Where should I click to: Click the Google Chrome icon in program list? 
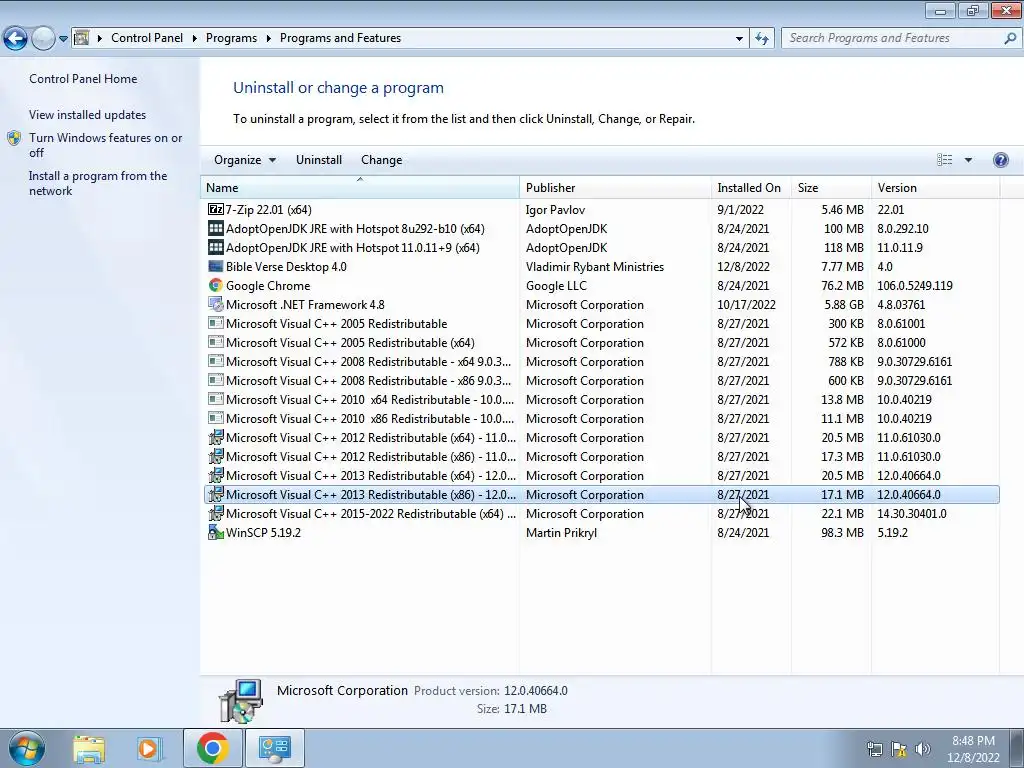216,285
